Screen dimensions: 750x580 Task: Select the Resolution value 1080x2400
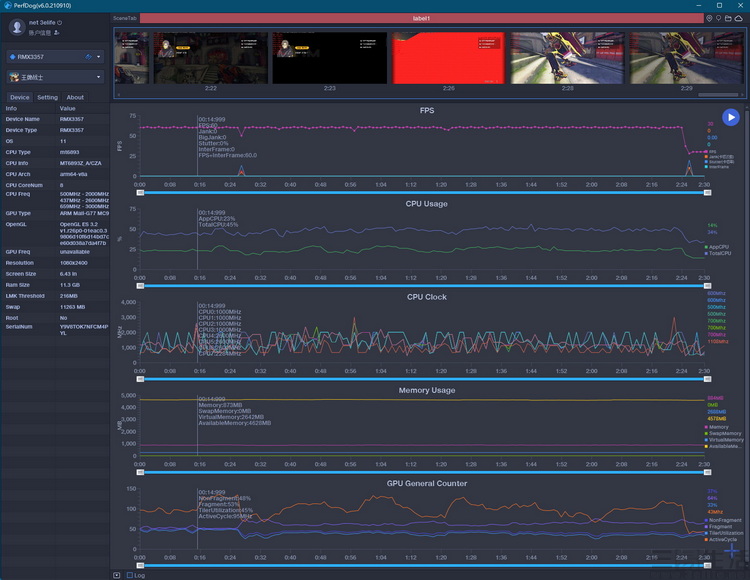[74, 263]
